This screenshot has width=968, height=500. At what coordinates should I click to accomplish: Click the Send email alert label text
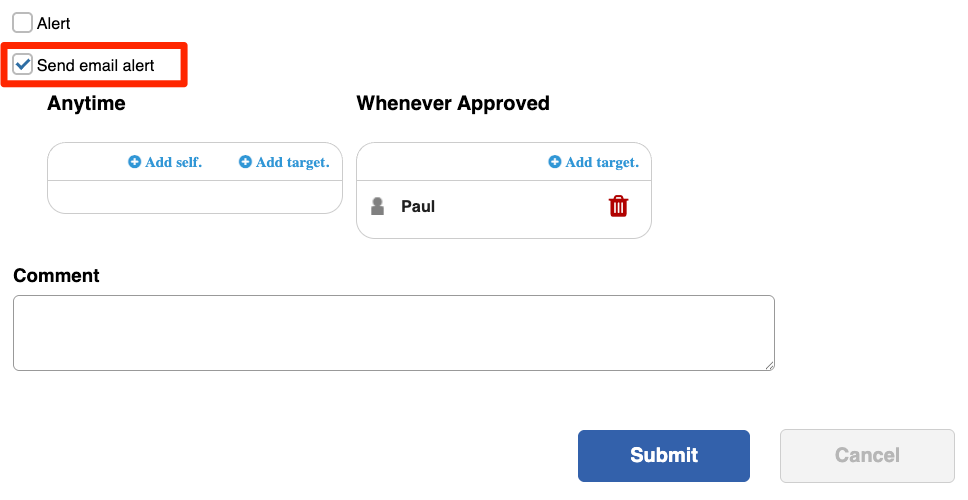(96, 65)
